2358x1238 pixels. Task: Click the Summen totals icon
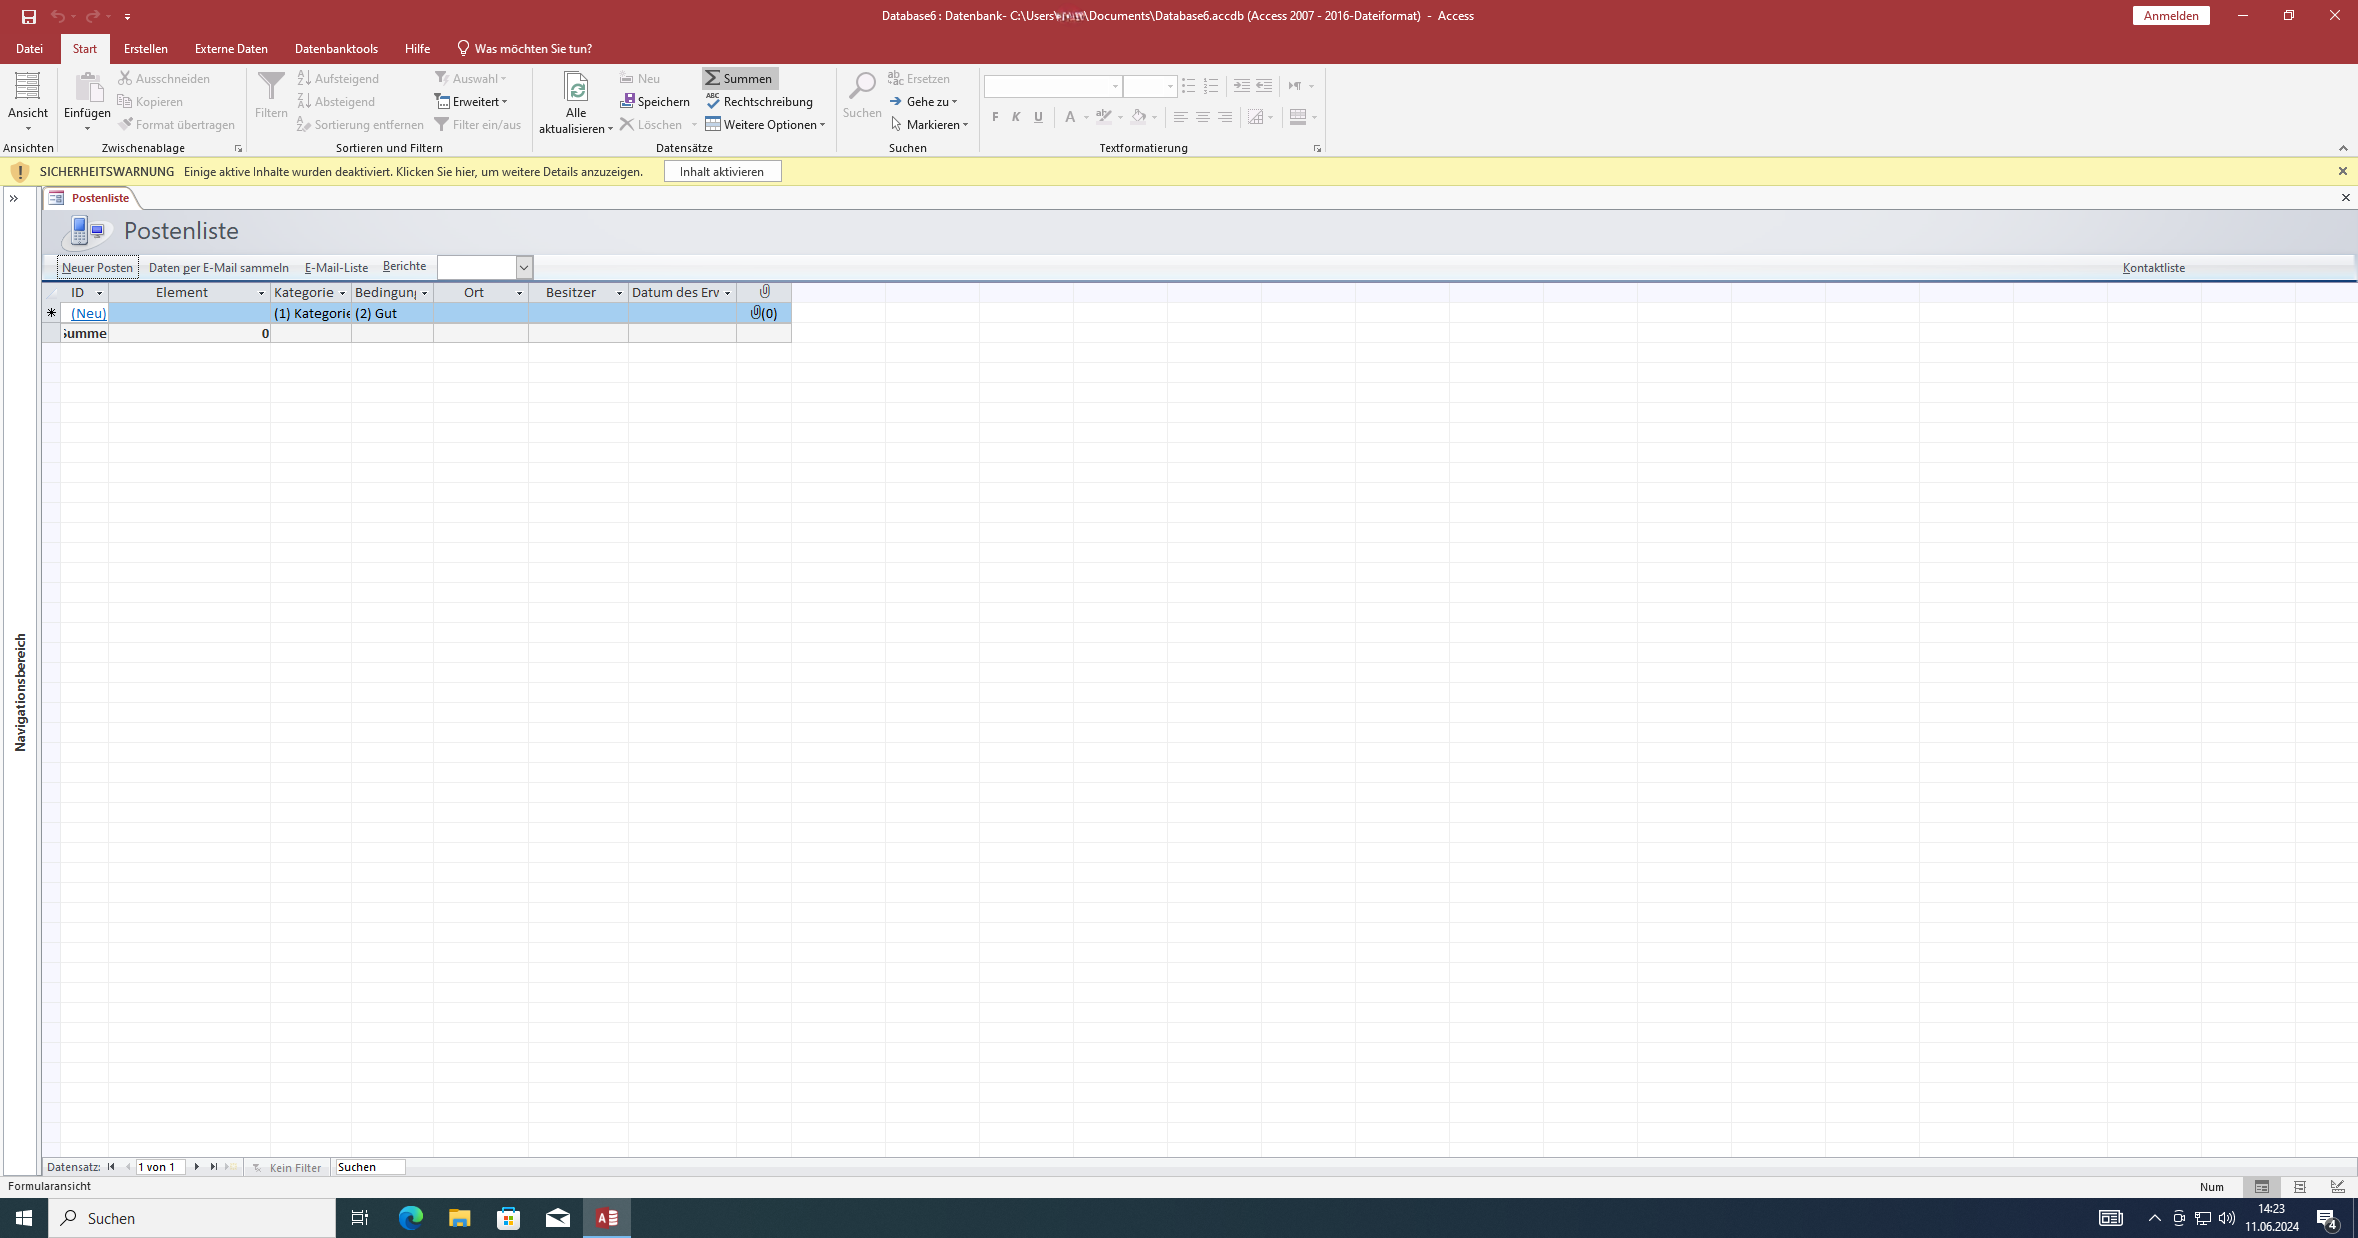(x=712, y=78)
